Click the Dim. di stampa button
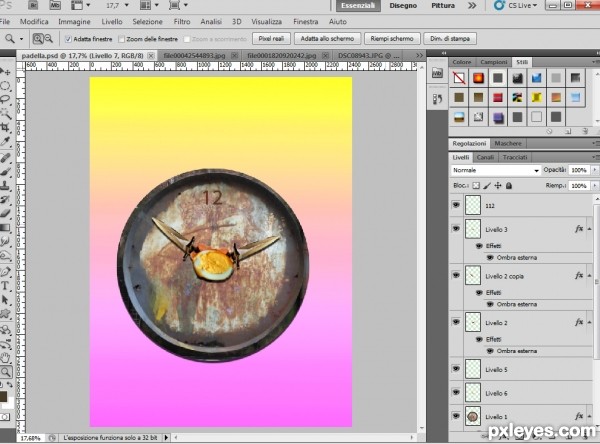Screen dimensions: 600x444 pos(450,39)
